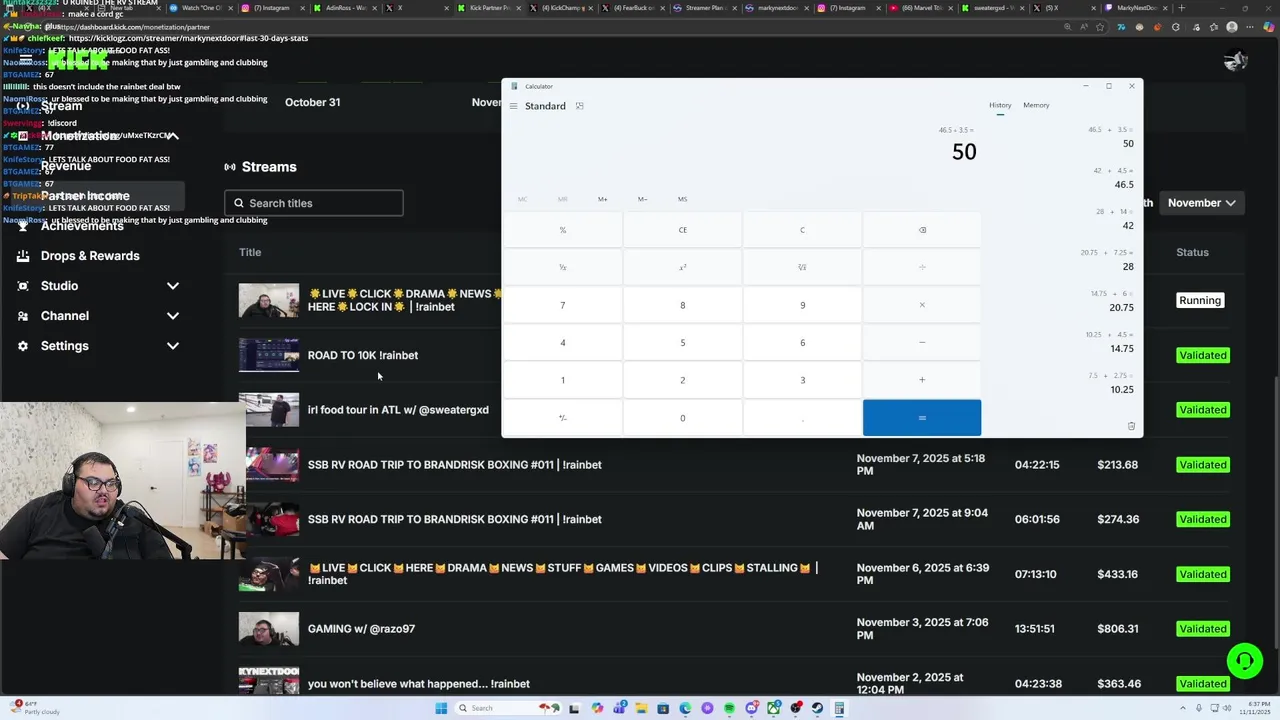Open Steam from the taskbar
Image resolution: width=1280 pixels, height=720 pixels.
click(817, 708)
